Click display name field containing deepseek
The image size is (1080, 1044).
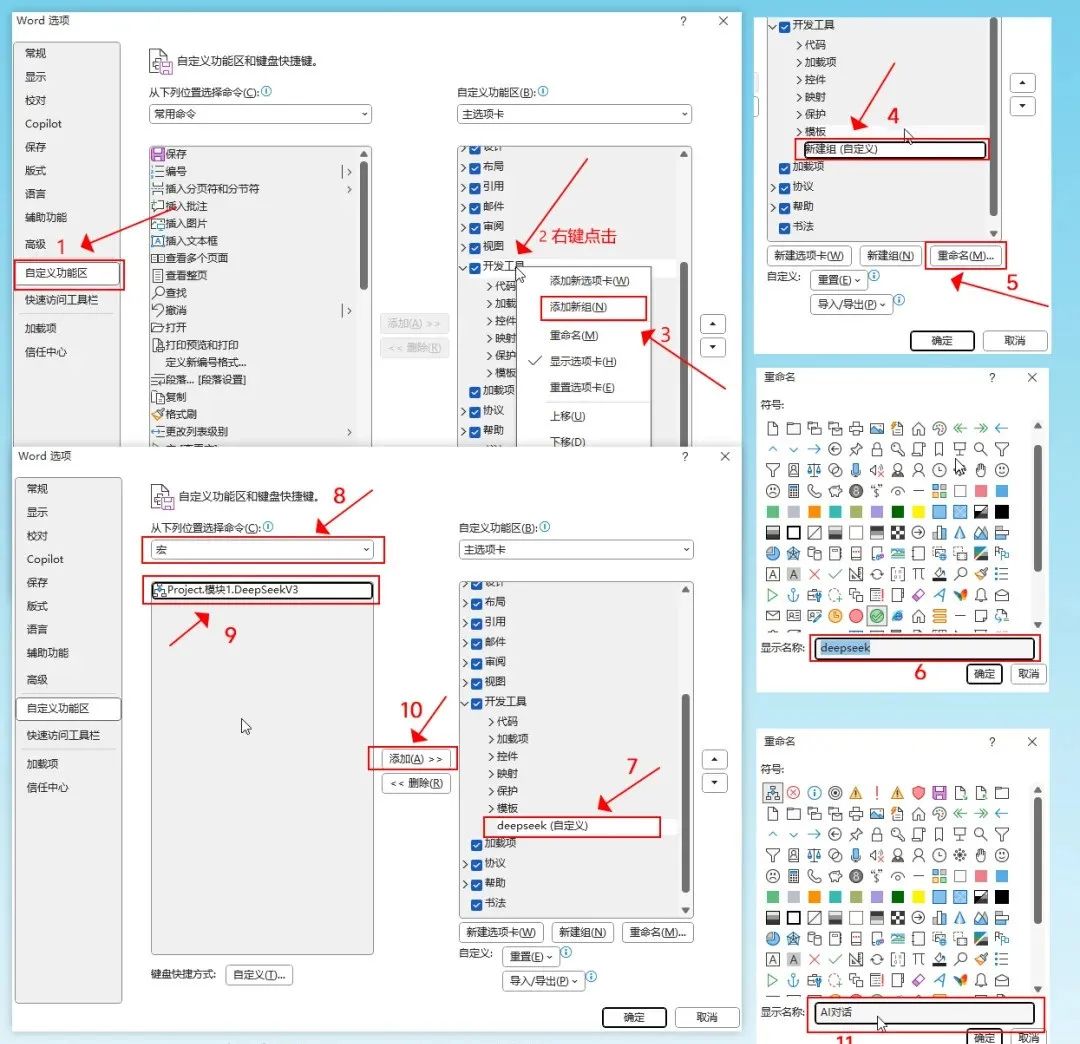click(924, 648)
